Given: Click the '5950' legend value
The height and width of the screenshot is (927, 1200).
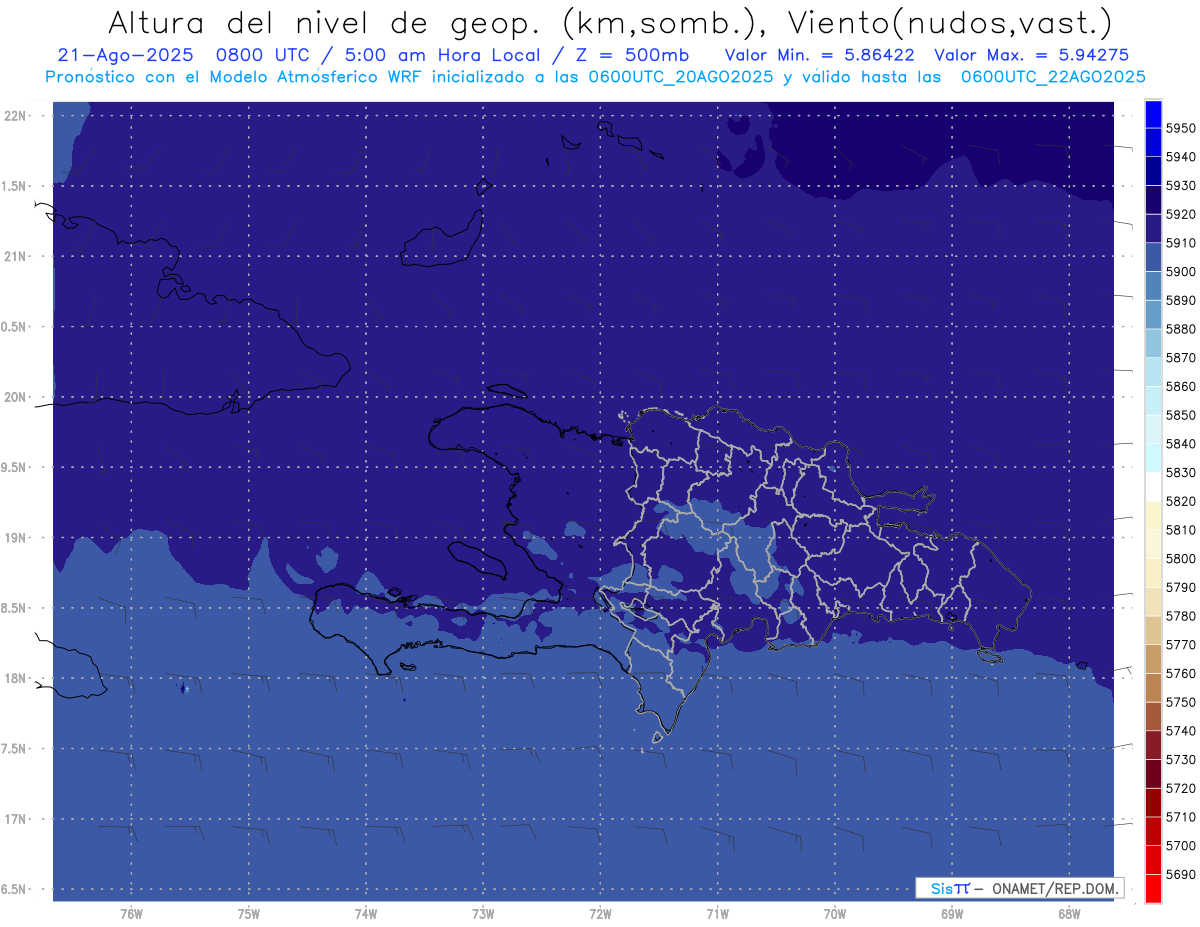Looking at the screenshot, I should click(x=1181, y=128).
